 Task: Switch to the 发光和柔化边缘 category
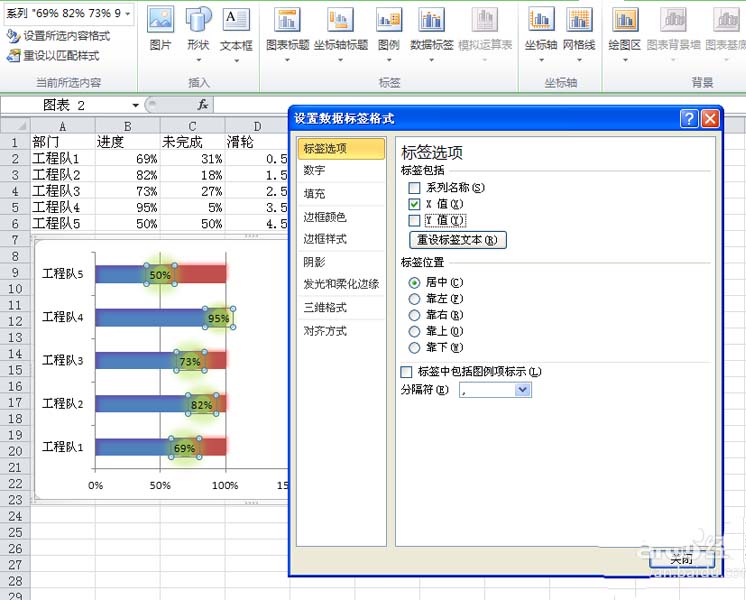[x=341, y=284]
